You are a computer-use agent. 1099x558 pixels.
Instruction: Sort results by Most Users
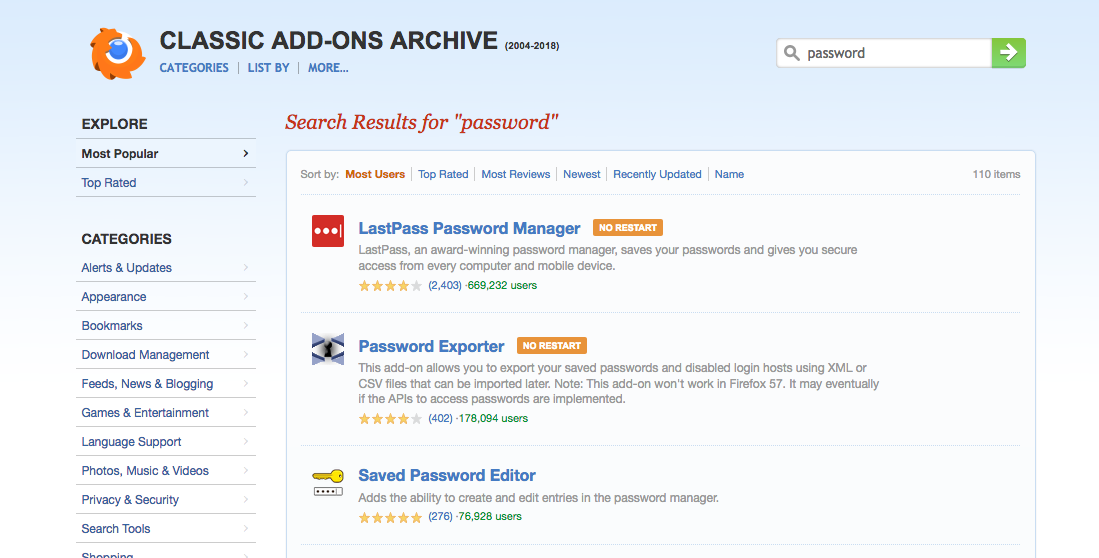(x=375, y=174)
